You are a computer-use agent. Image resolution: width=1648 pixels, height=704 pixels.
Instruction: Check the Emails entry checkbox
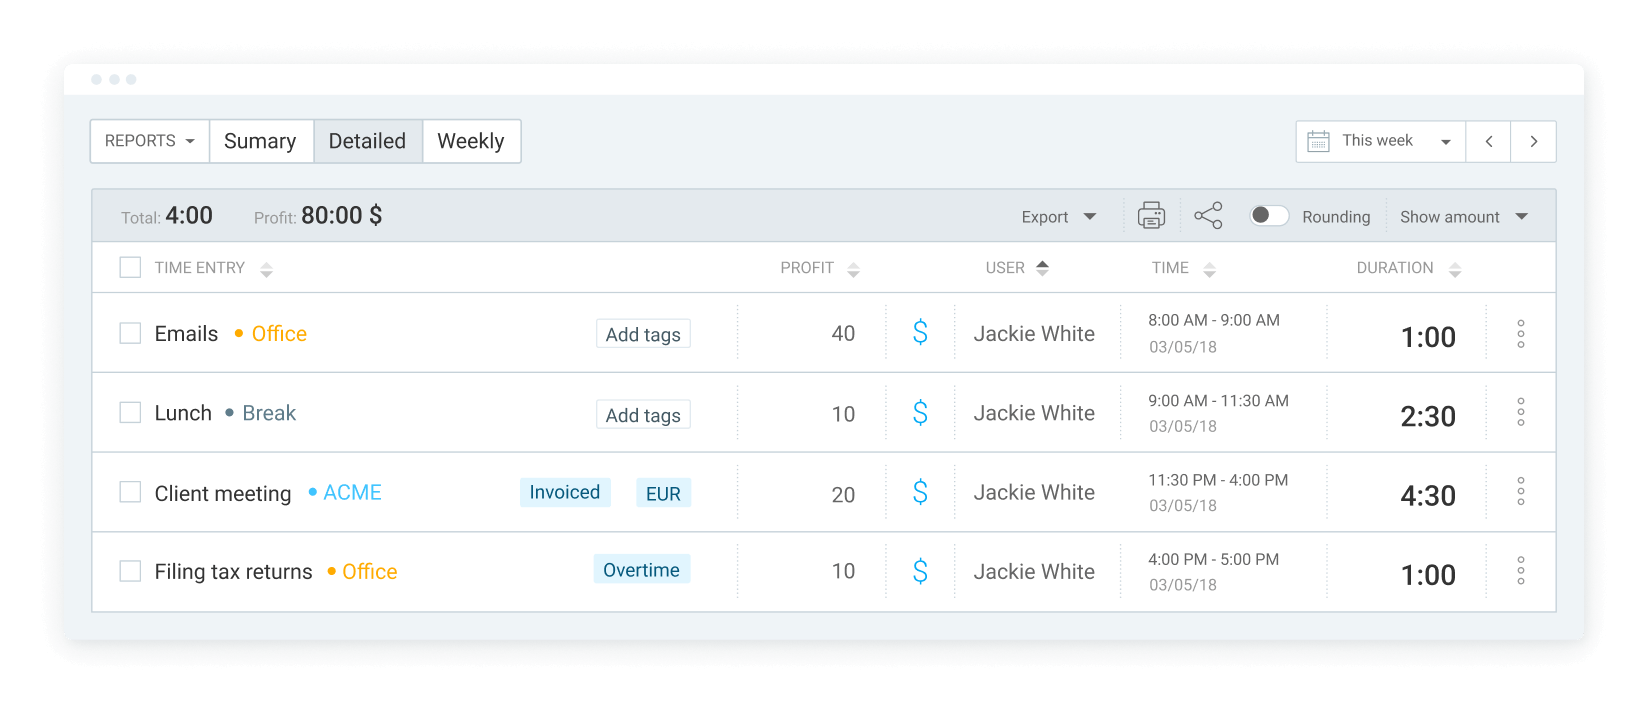[x=130, y=333]
